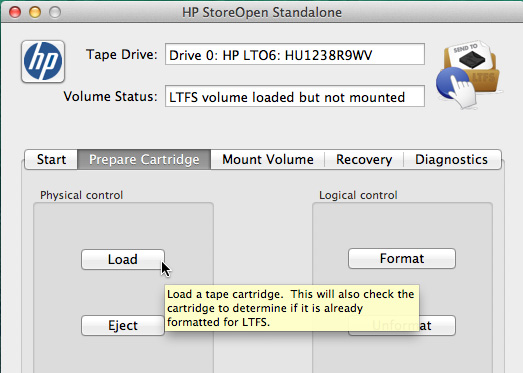Screen dimensions: 523x373
Task: Close the HP StoreOpen window
Action: [x=15, y=12]
